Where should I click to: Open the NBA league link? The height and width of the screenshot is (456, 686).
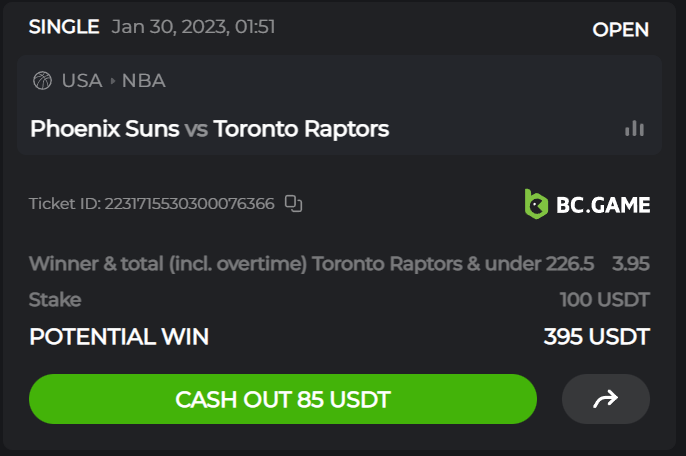tap(144, 81)
